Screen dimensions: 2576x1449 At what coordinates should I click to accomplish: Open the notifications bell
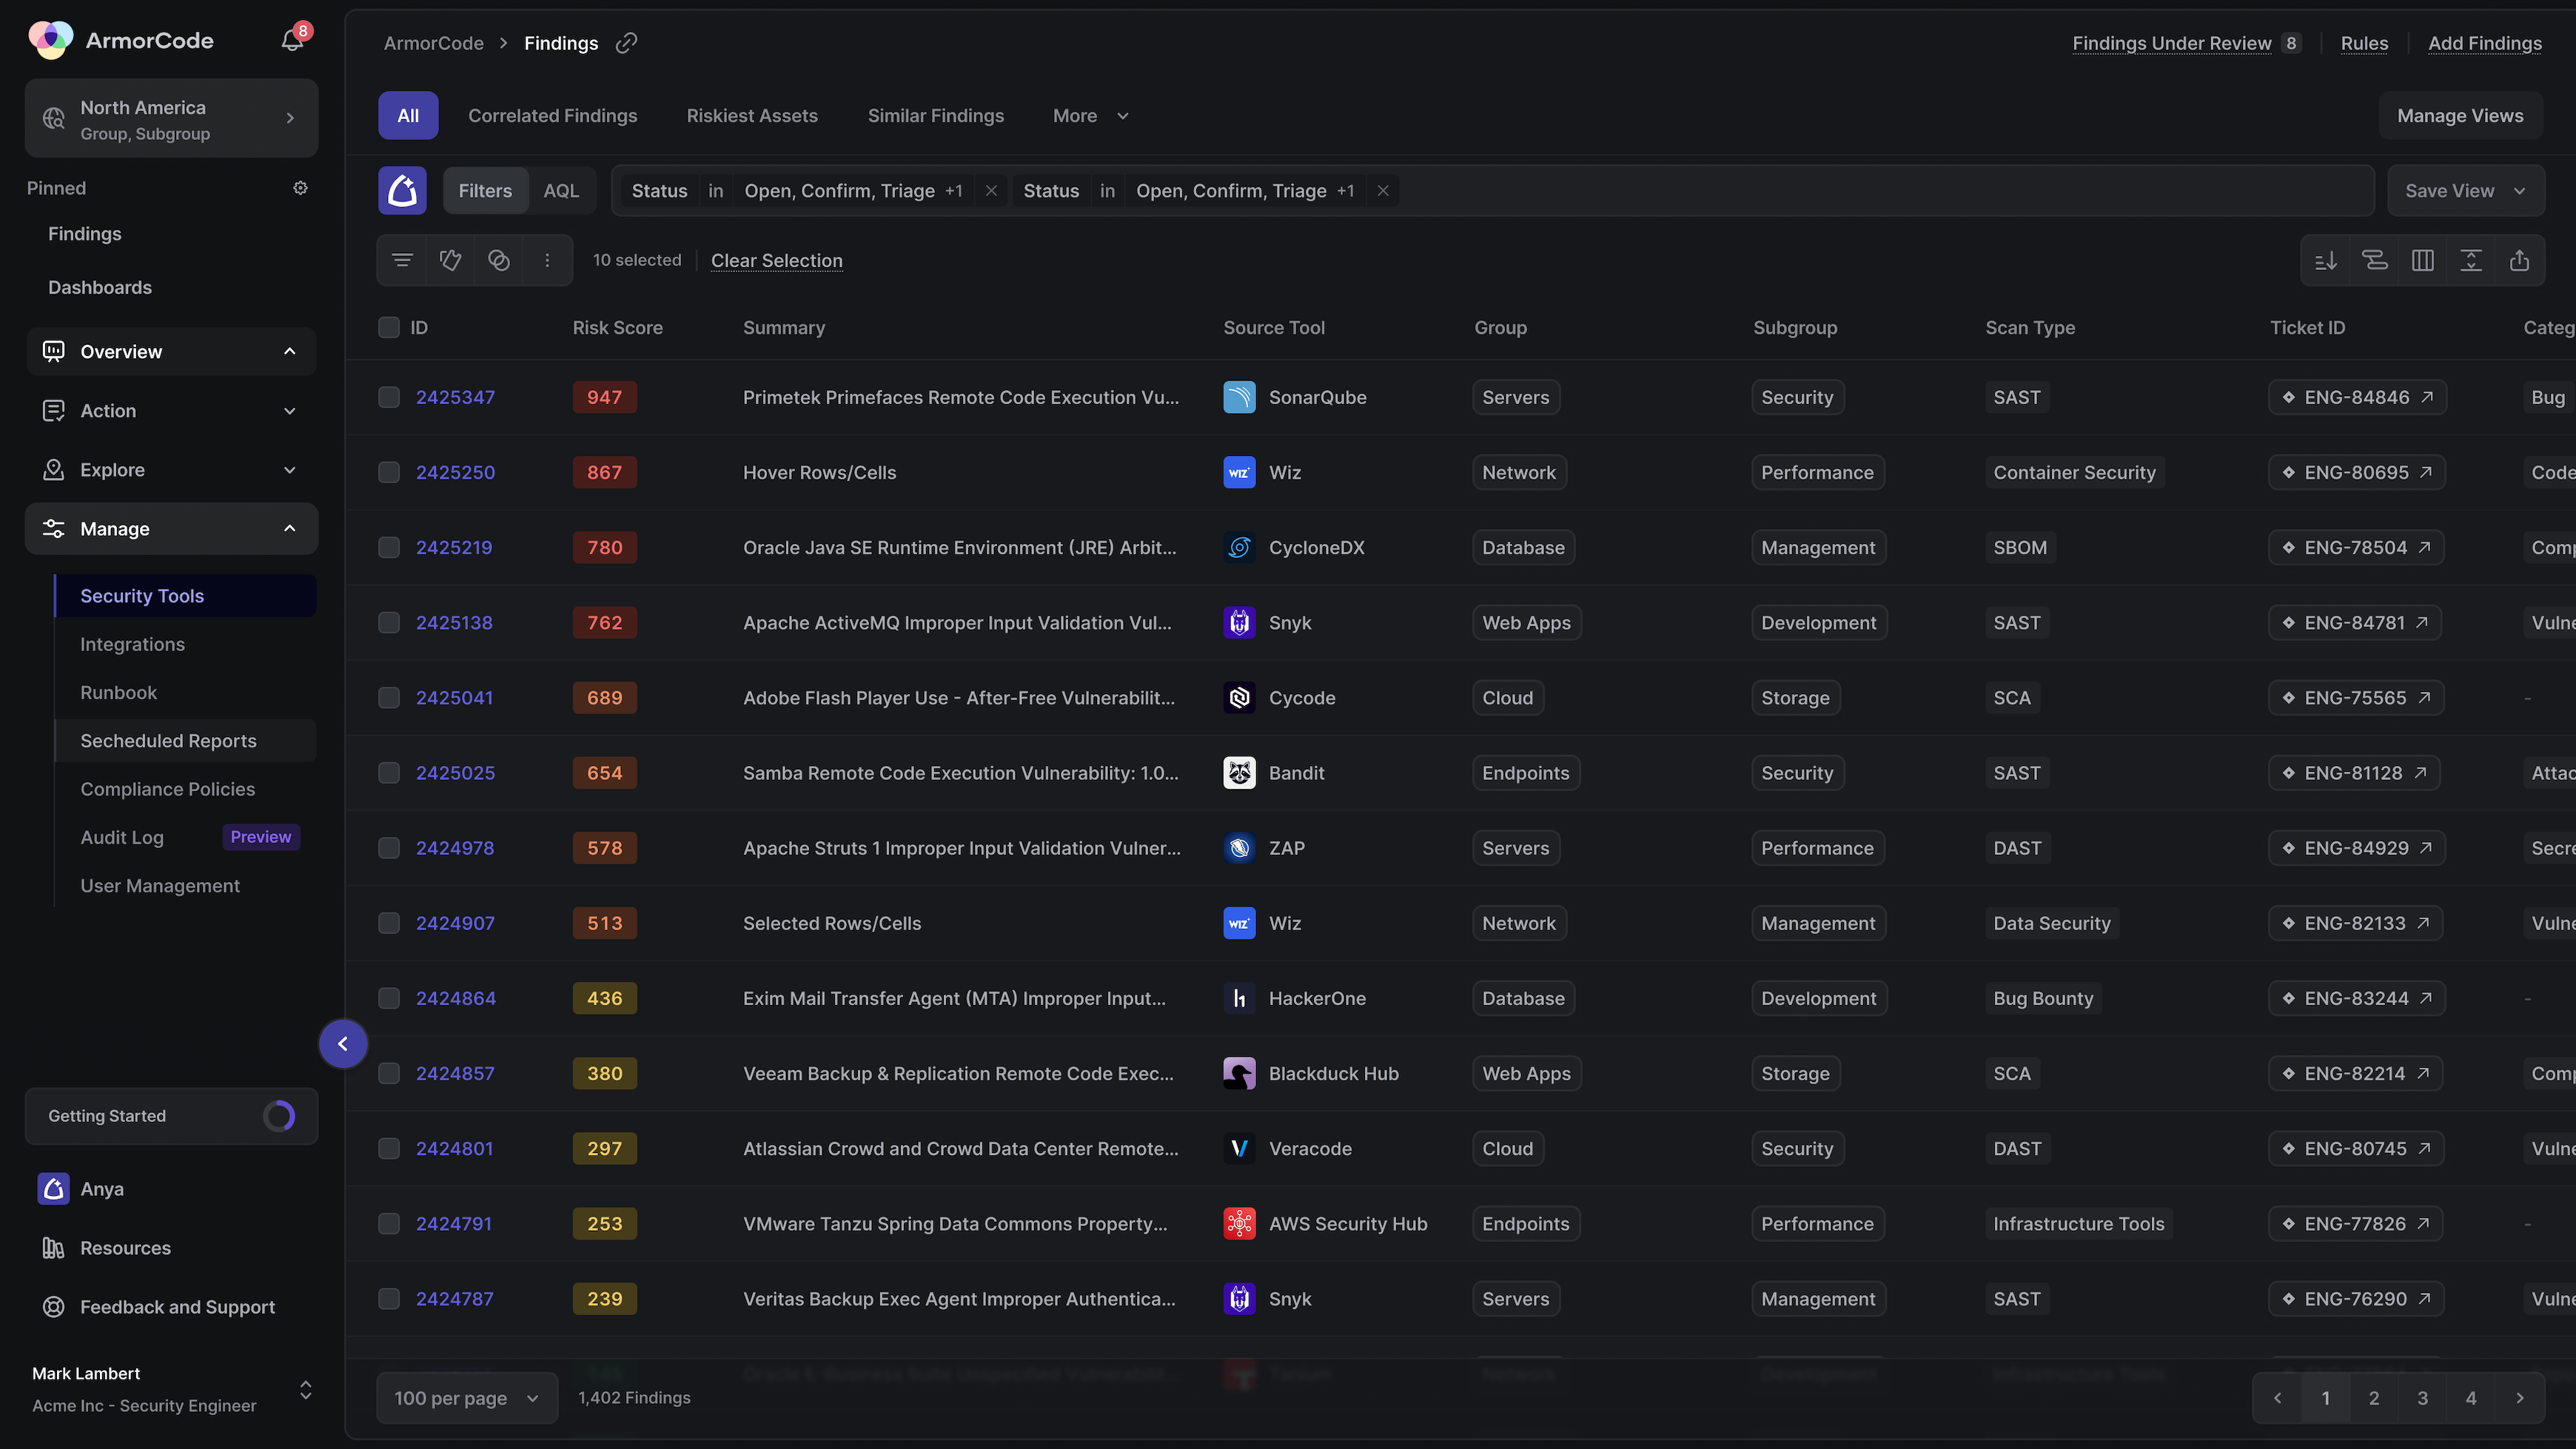click(x=292, y=40)
